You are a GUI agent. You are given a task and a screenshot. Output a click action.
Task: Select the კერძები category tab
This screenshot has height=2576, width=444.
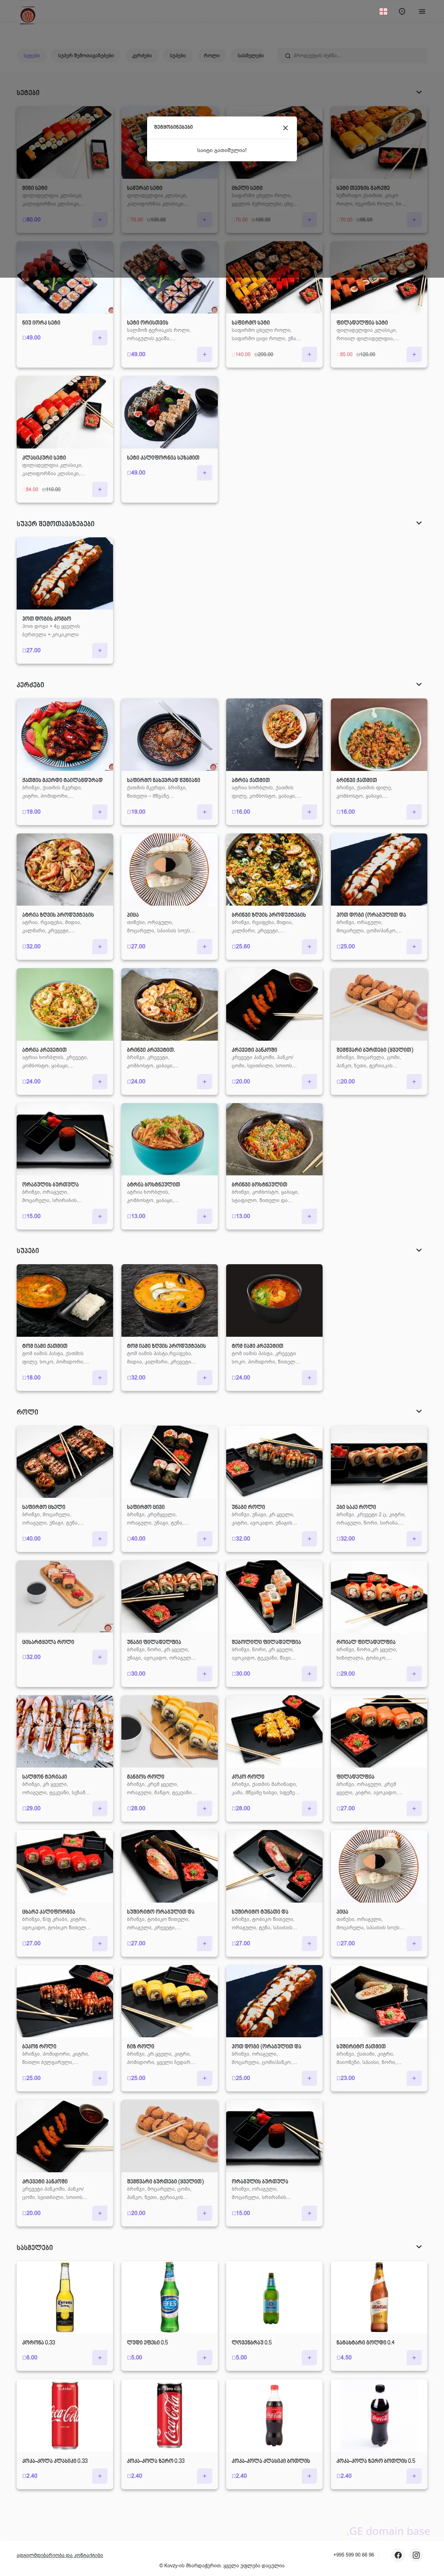pos(142,56)
